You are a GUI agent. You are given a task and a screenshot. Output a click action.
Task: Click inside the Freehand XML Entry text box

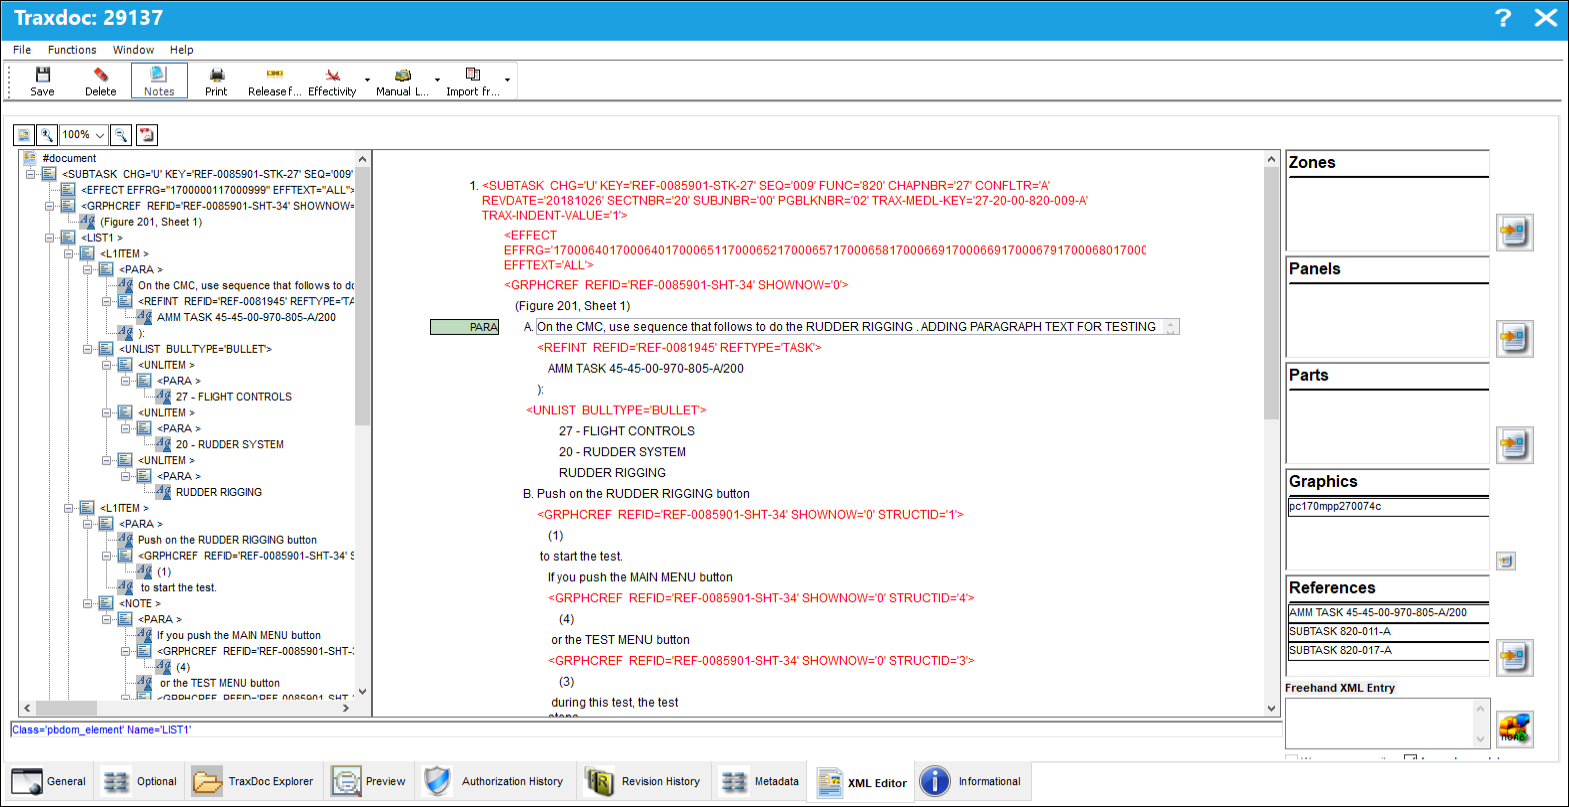[x=1379, y=723]
